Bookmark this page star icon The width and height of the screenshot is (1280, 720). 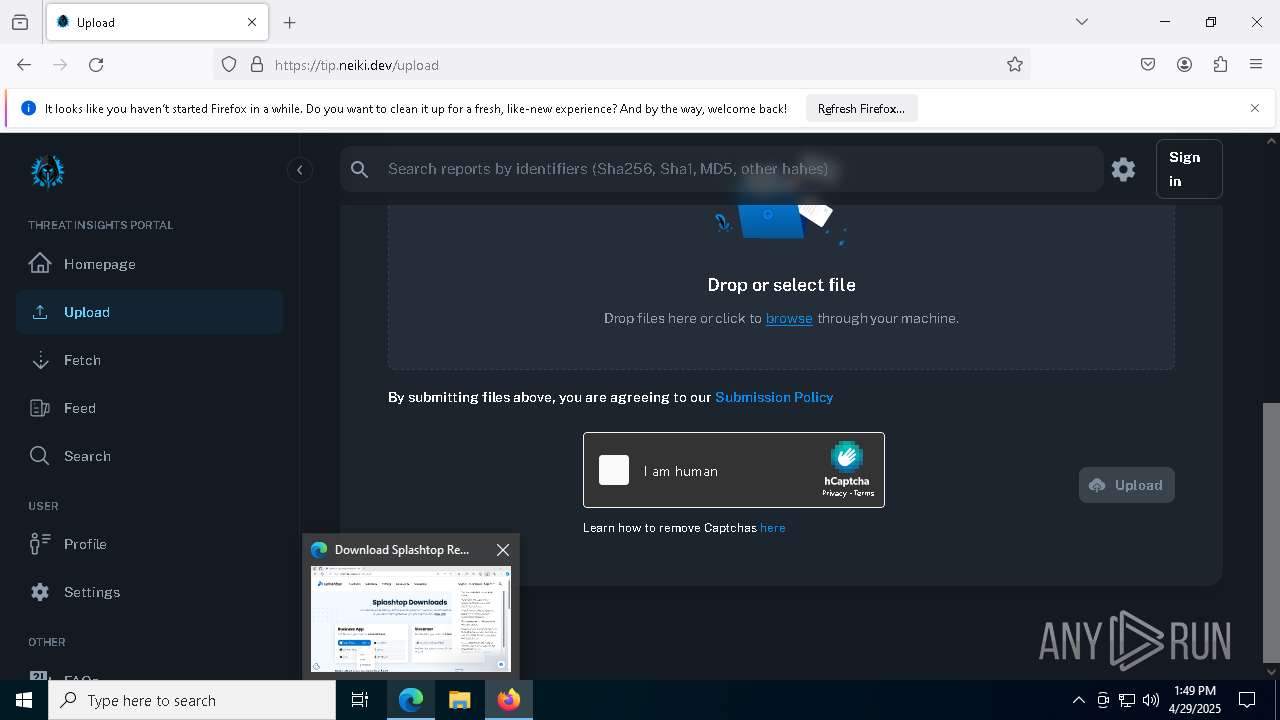pos(1015,64)
